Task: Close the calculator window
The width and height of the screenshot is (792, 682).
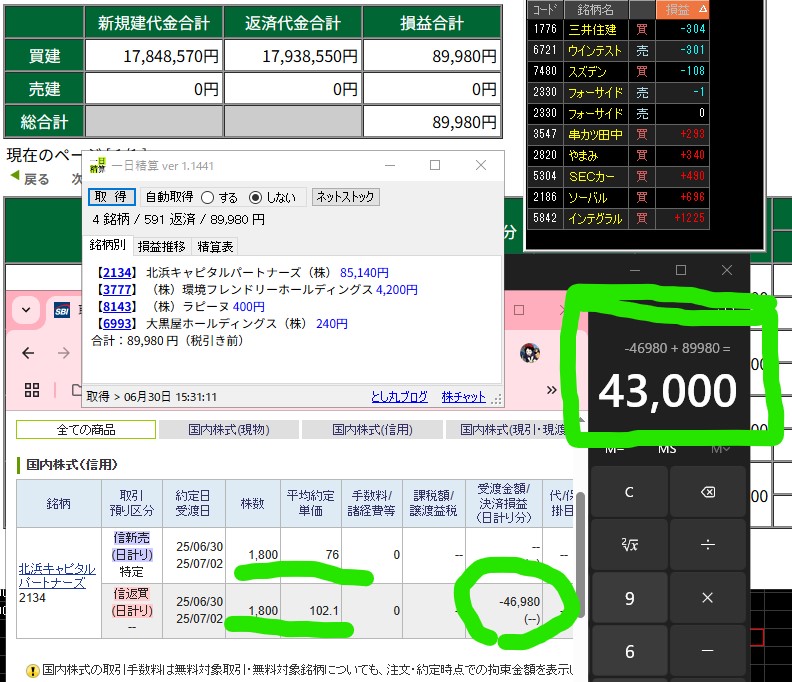Action: pos(727,270)
